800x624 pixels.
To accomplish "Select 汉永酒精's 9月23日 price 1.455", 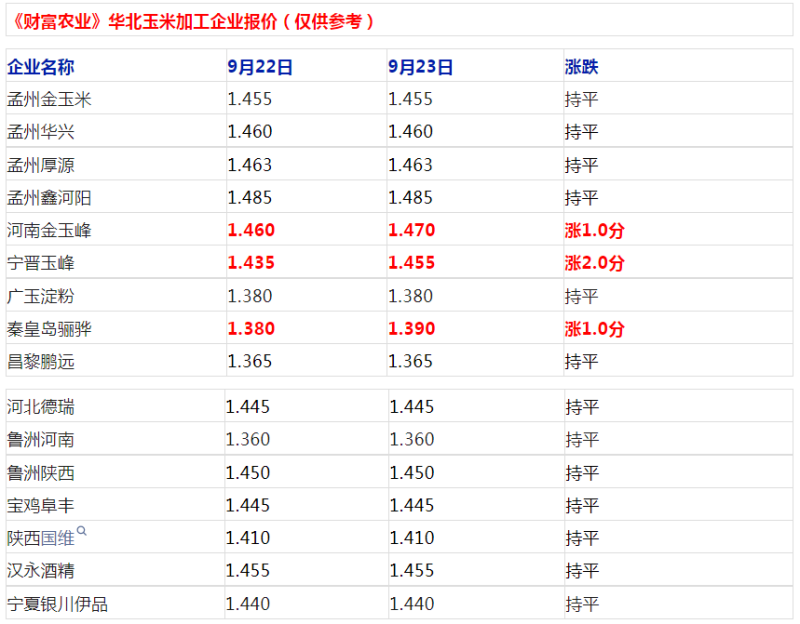I will 412,570.
